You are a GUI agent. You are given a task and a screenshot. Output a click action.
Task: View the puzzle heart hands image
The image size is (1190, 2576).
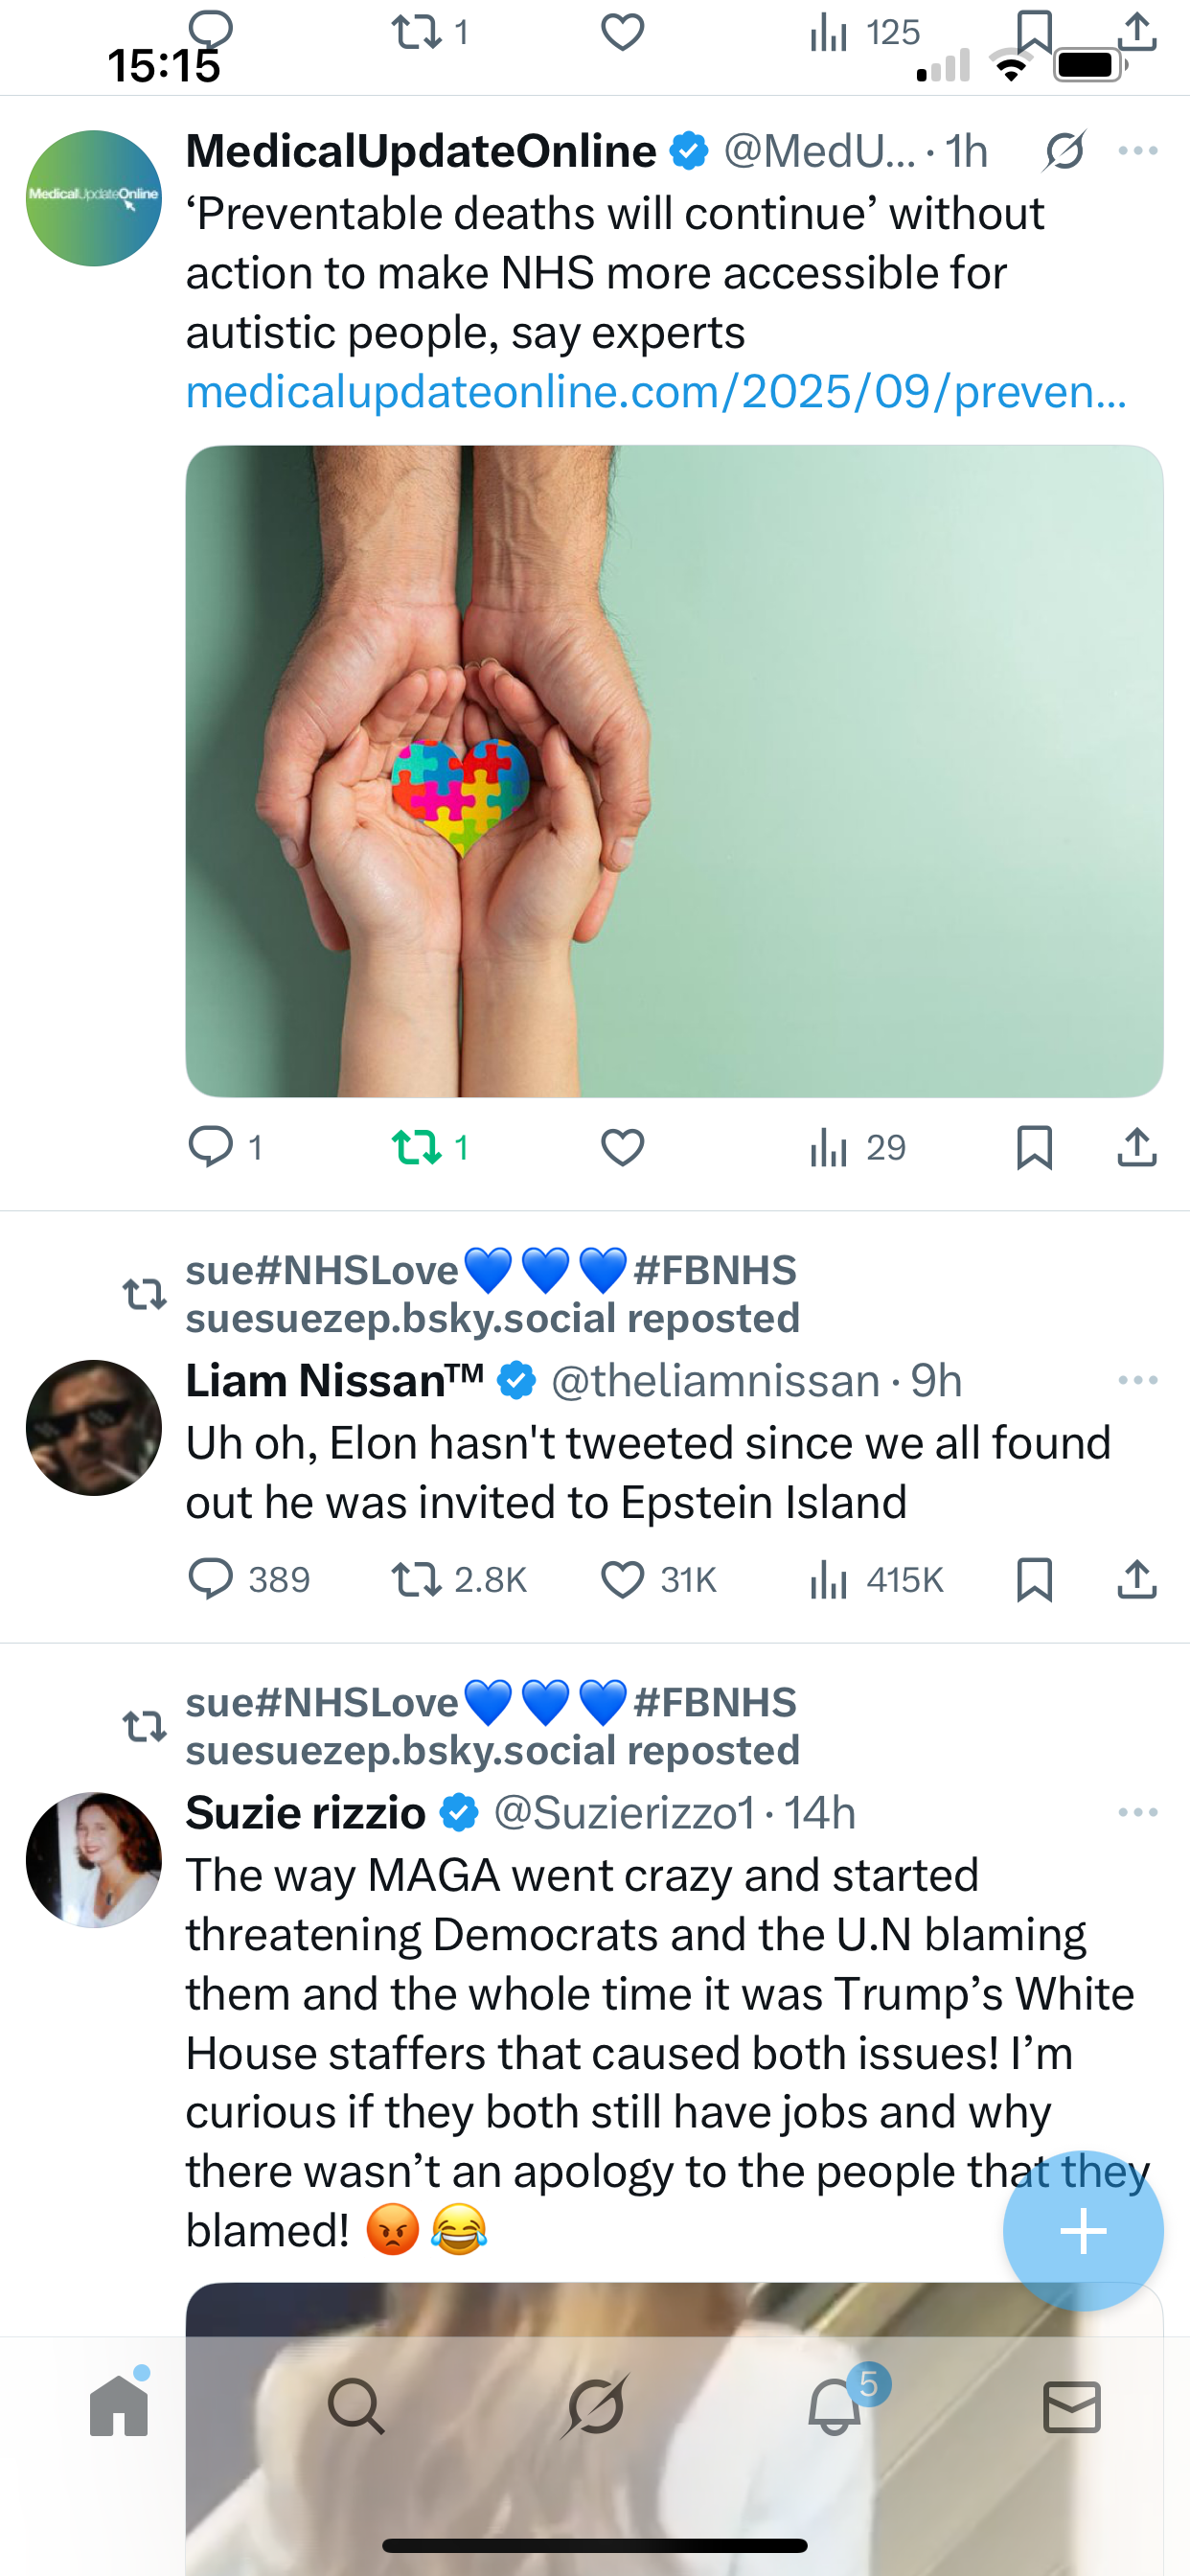[674, 771]
